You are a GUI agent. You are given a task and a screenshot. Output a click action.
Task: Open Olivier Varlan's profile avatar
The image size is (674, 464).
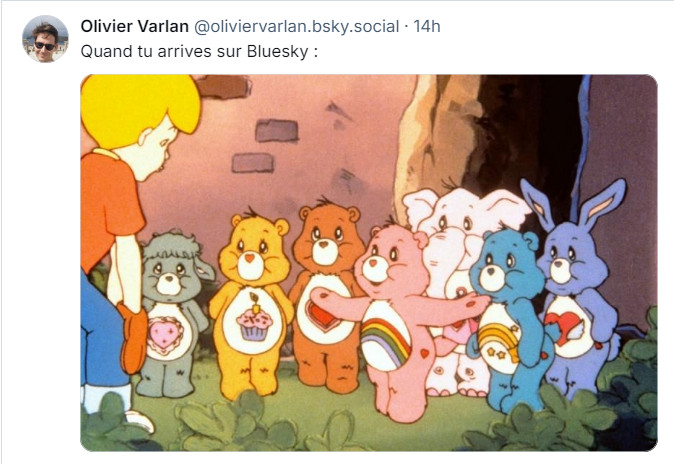point(45,39)
